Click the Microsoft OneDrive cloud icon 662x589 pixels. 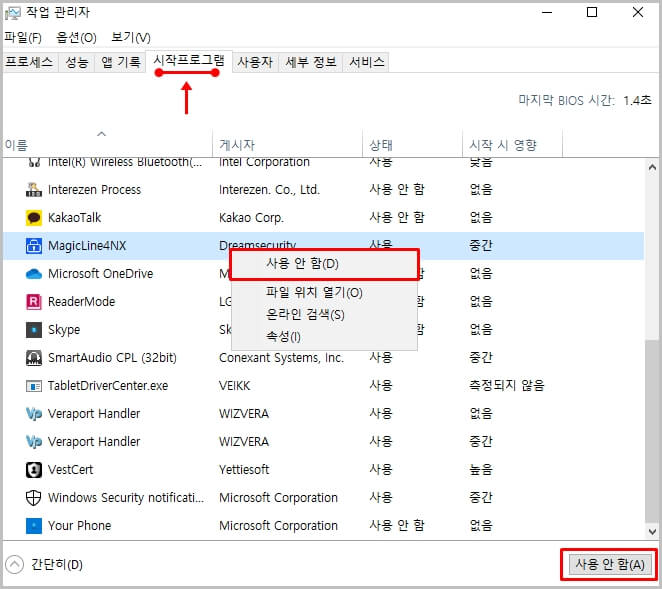(x=34, y=274)
